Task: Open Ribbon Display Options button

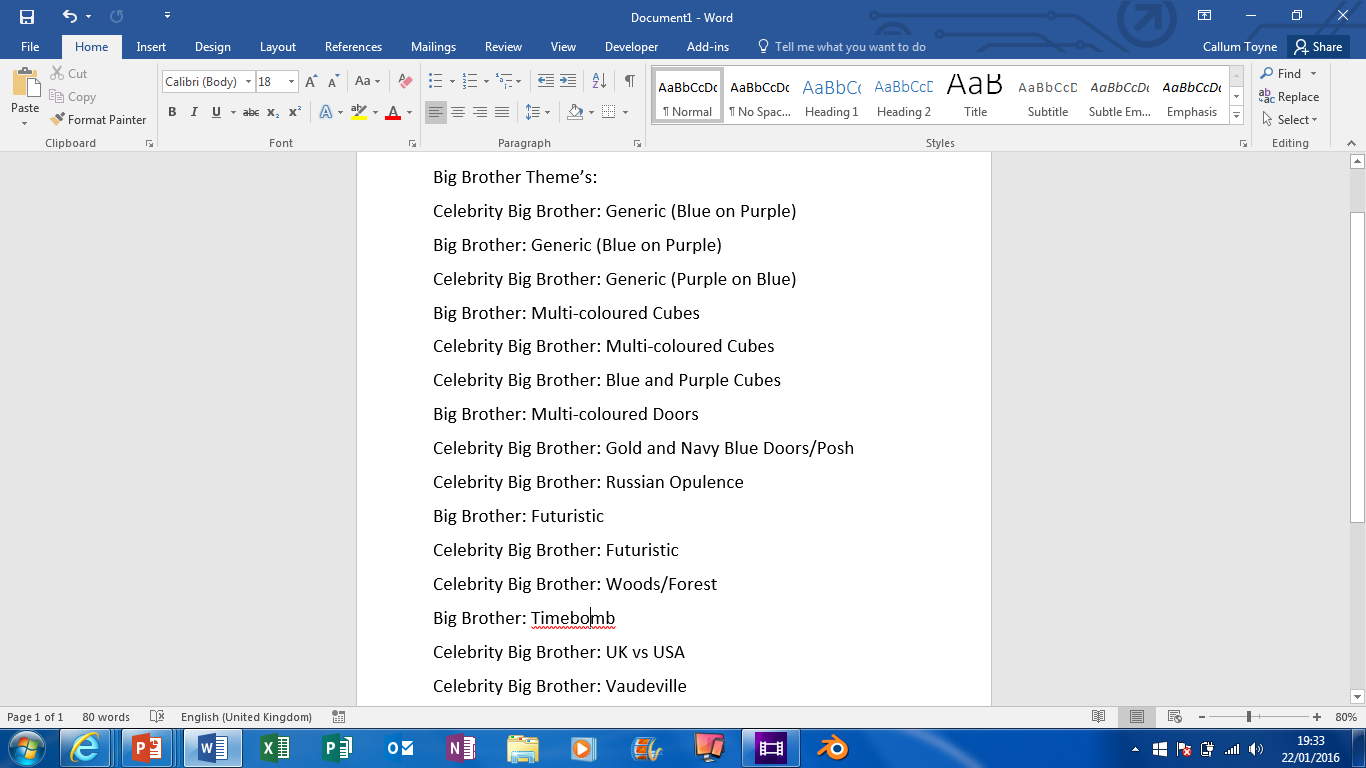Action: click(x=1205, y=16)
